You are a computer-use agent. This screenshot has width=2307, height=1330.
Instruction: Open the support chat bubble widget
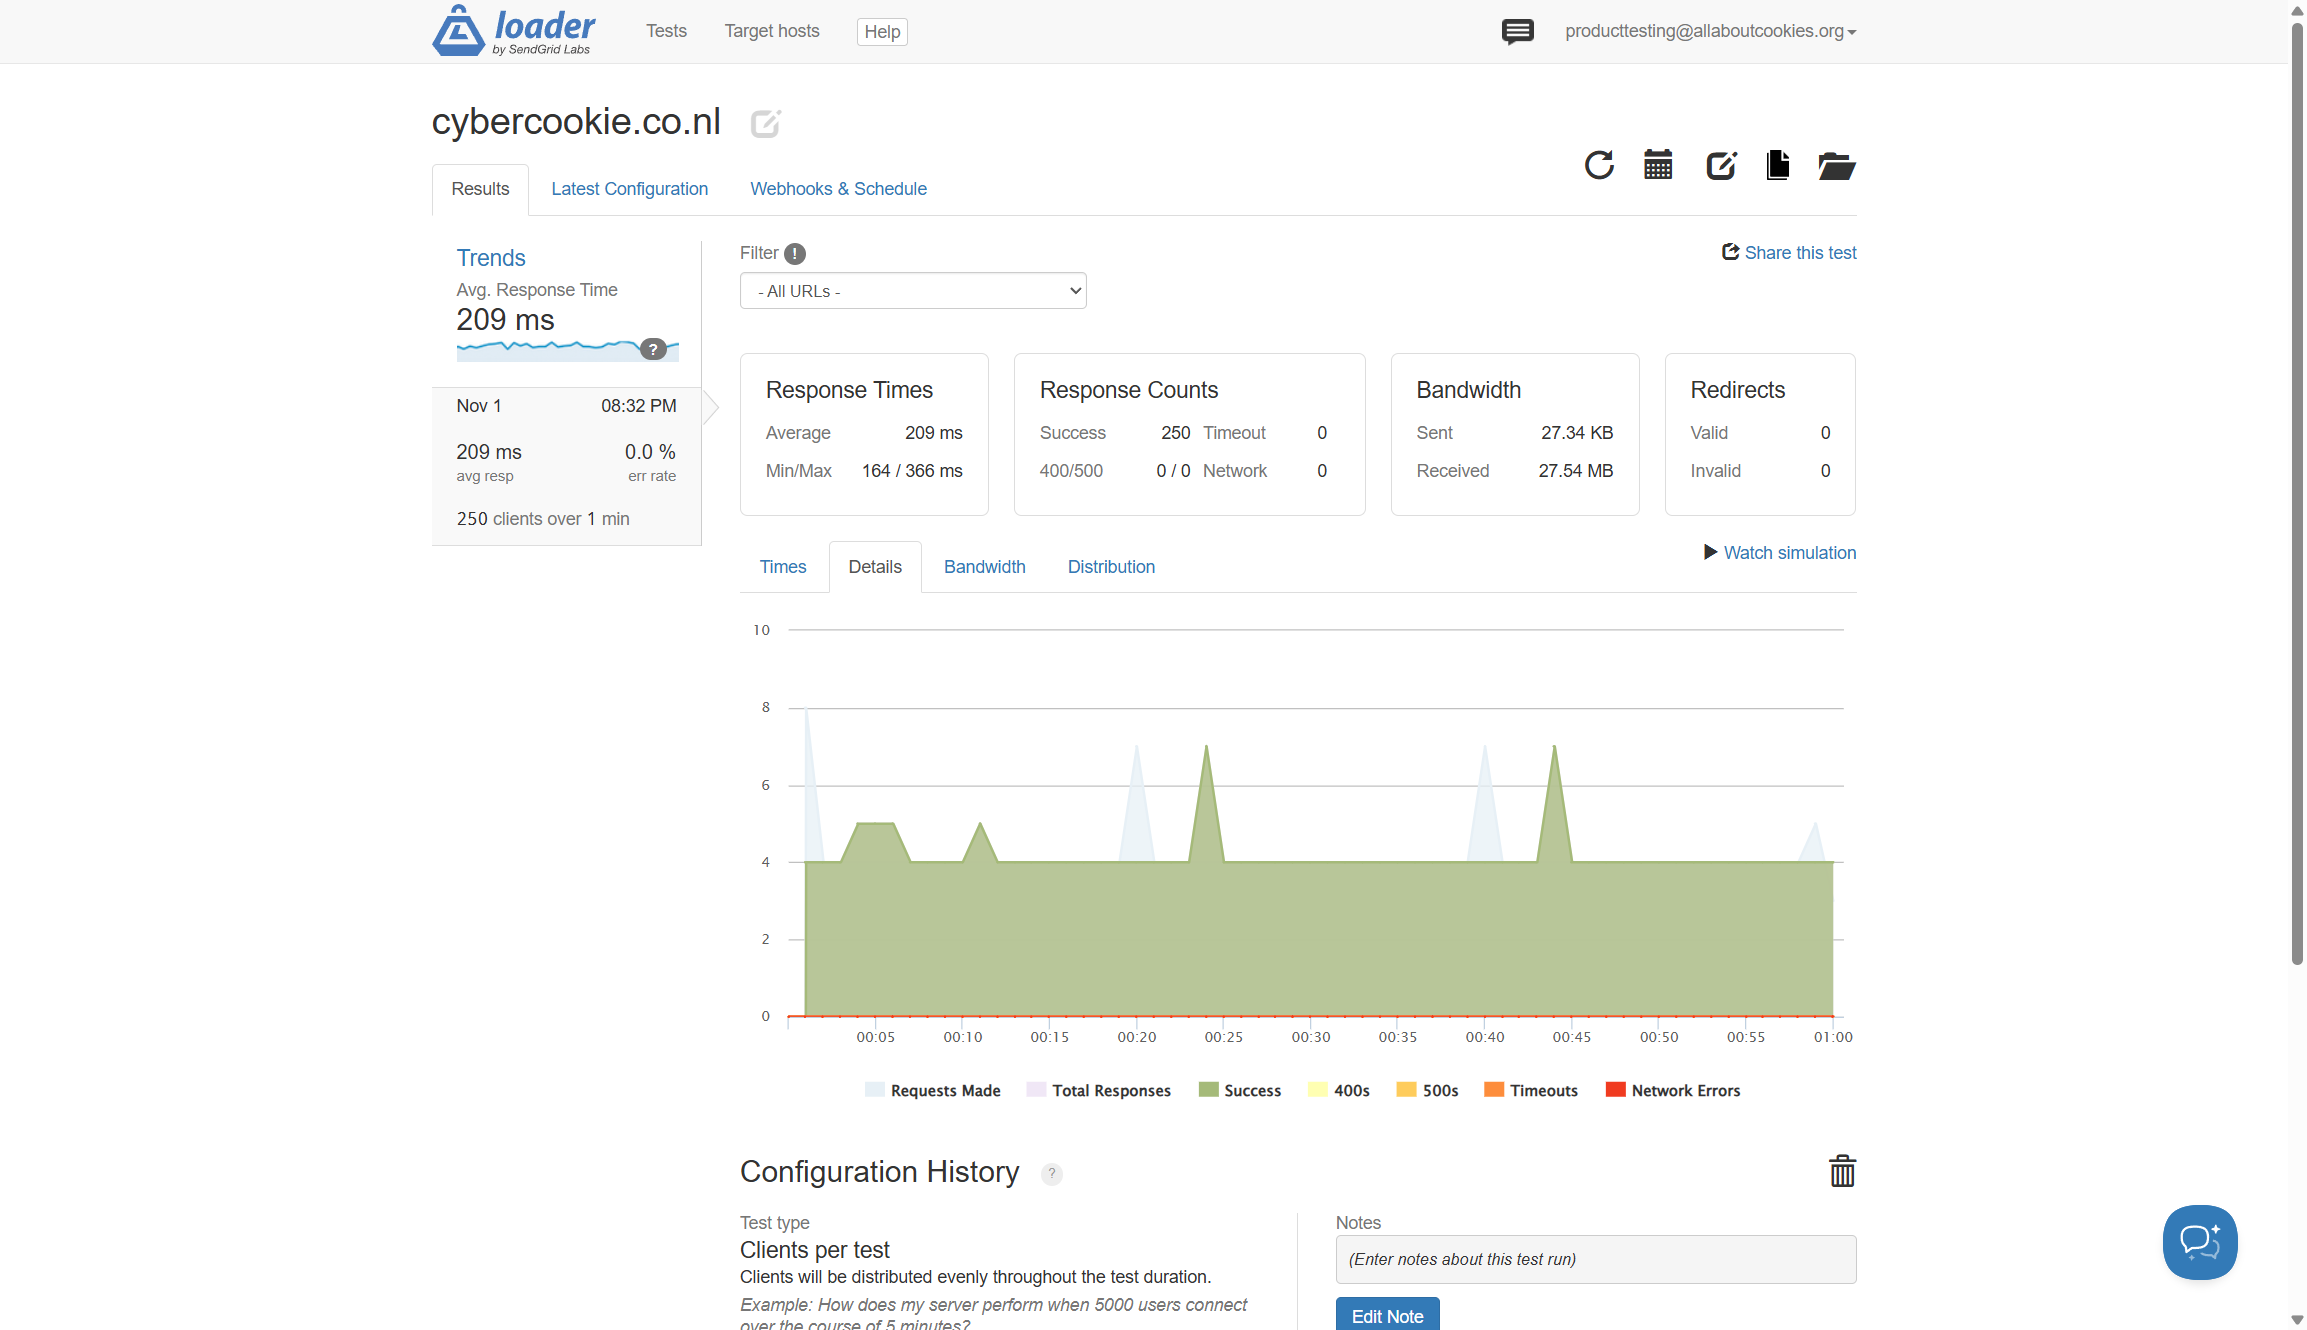[x=2199, y=1242]
